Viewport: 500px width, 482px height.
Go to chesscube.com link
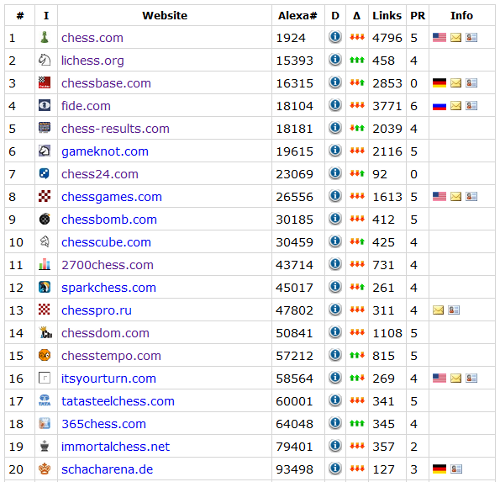point(106,242)
